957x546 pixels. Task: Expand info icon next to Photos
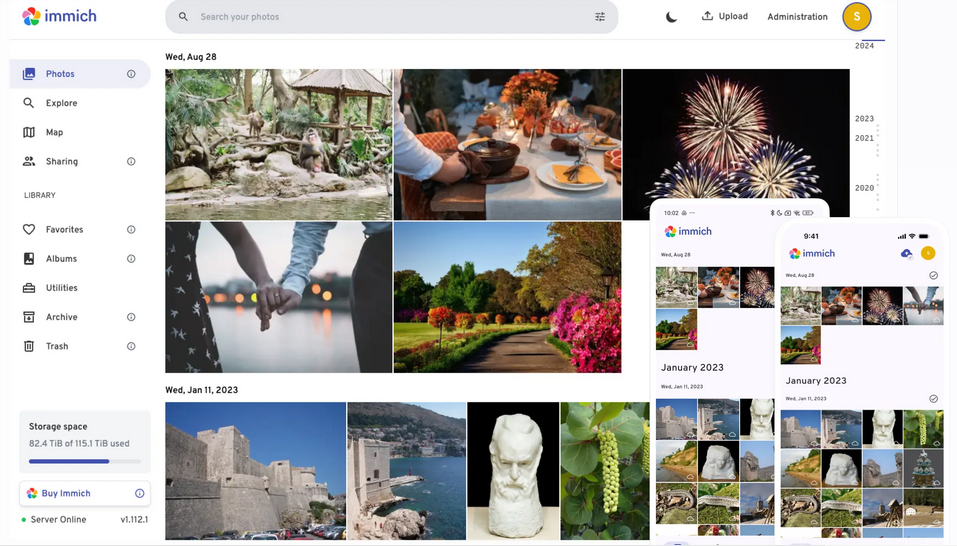click(131, 74)
